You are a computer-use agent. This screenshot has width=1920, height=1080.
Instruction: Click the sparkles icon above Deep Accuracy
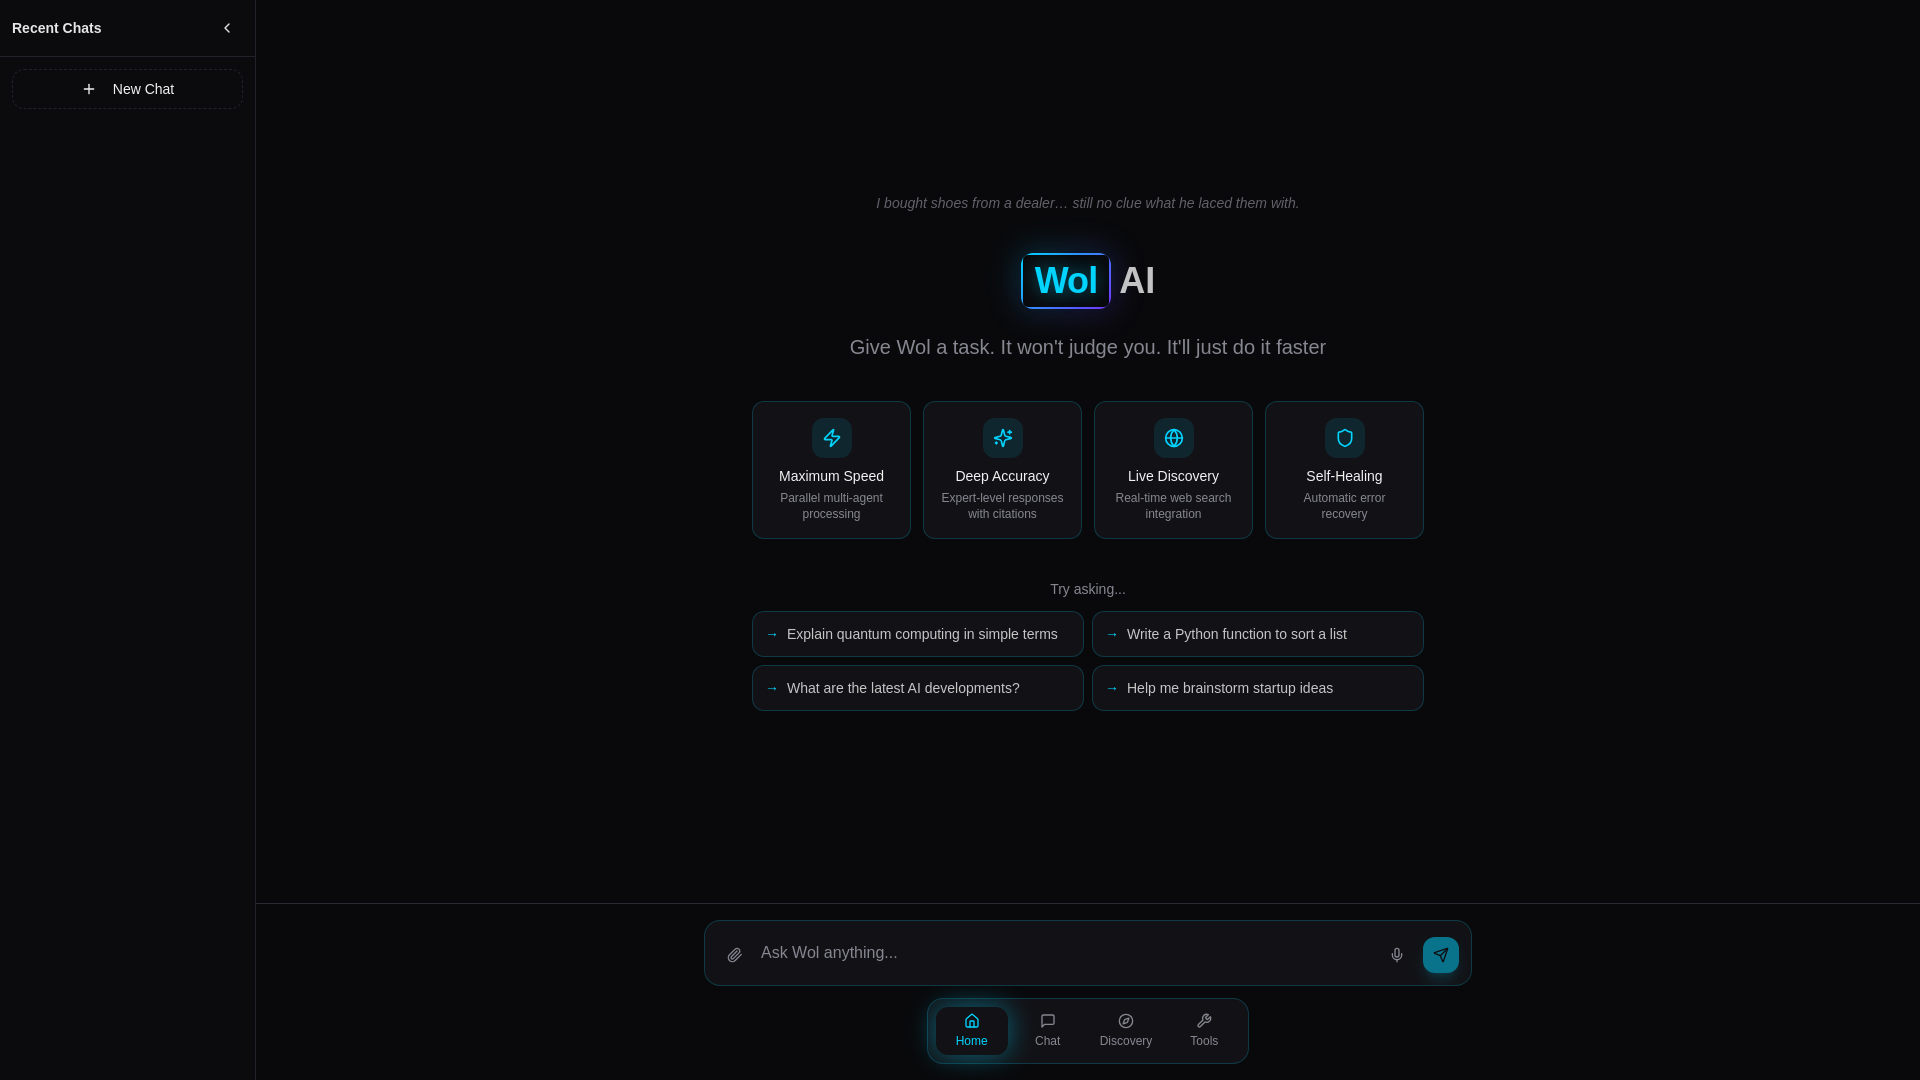pyautogui.click(x=1001, y=437)
